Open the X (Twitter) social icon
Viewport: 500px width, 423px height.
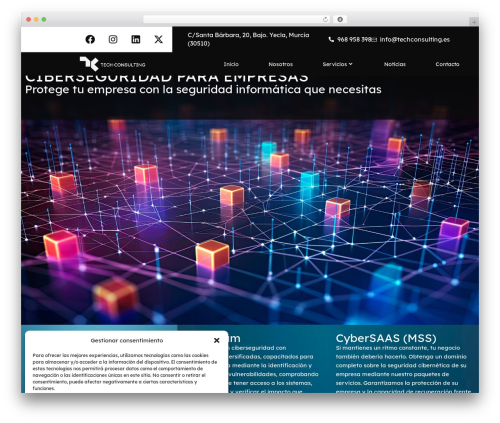[159, 39]
